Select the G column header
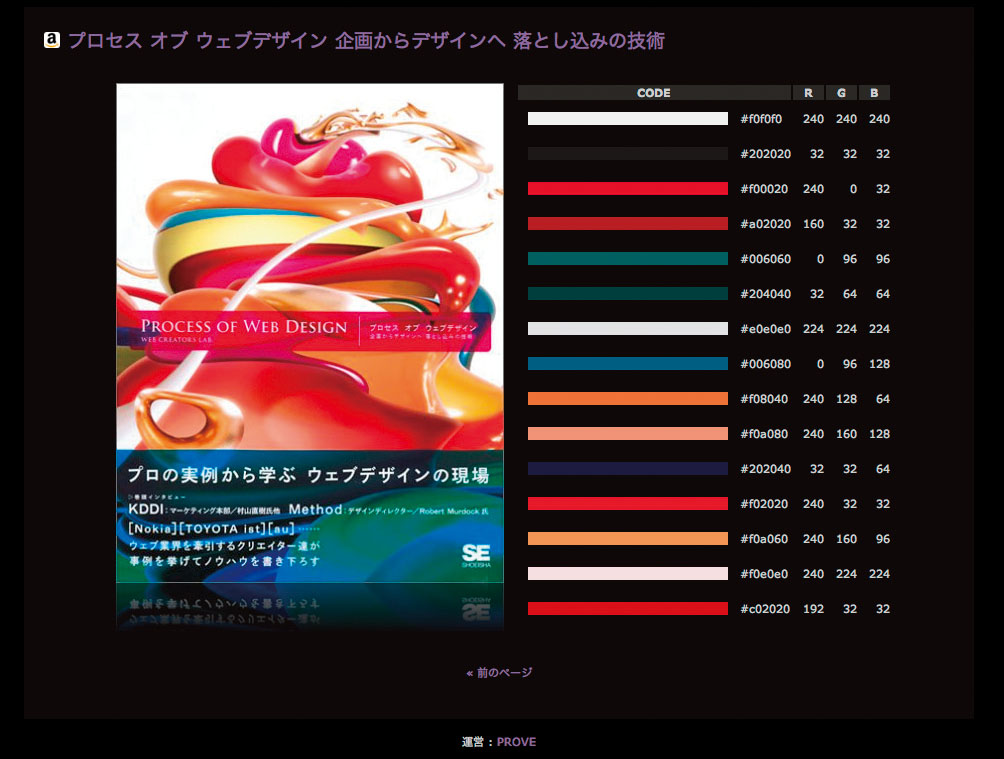Image resolution: width=1004 pixels, height=759 pixels. coord(841,92)
